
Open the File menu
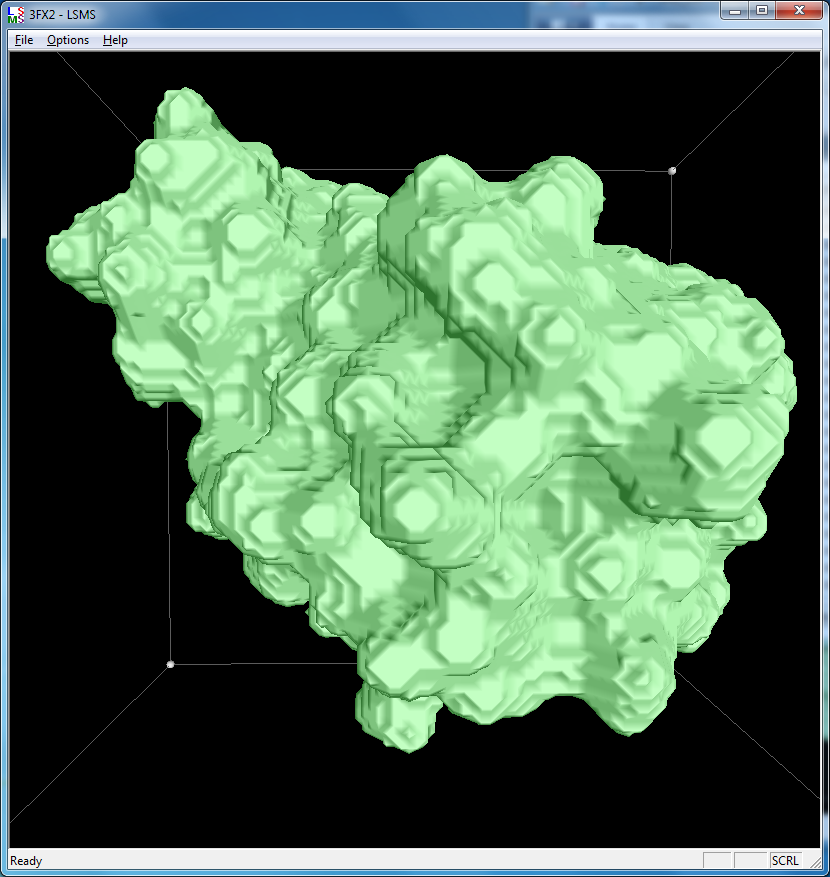coord(24,40)
